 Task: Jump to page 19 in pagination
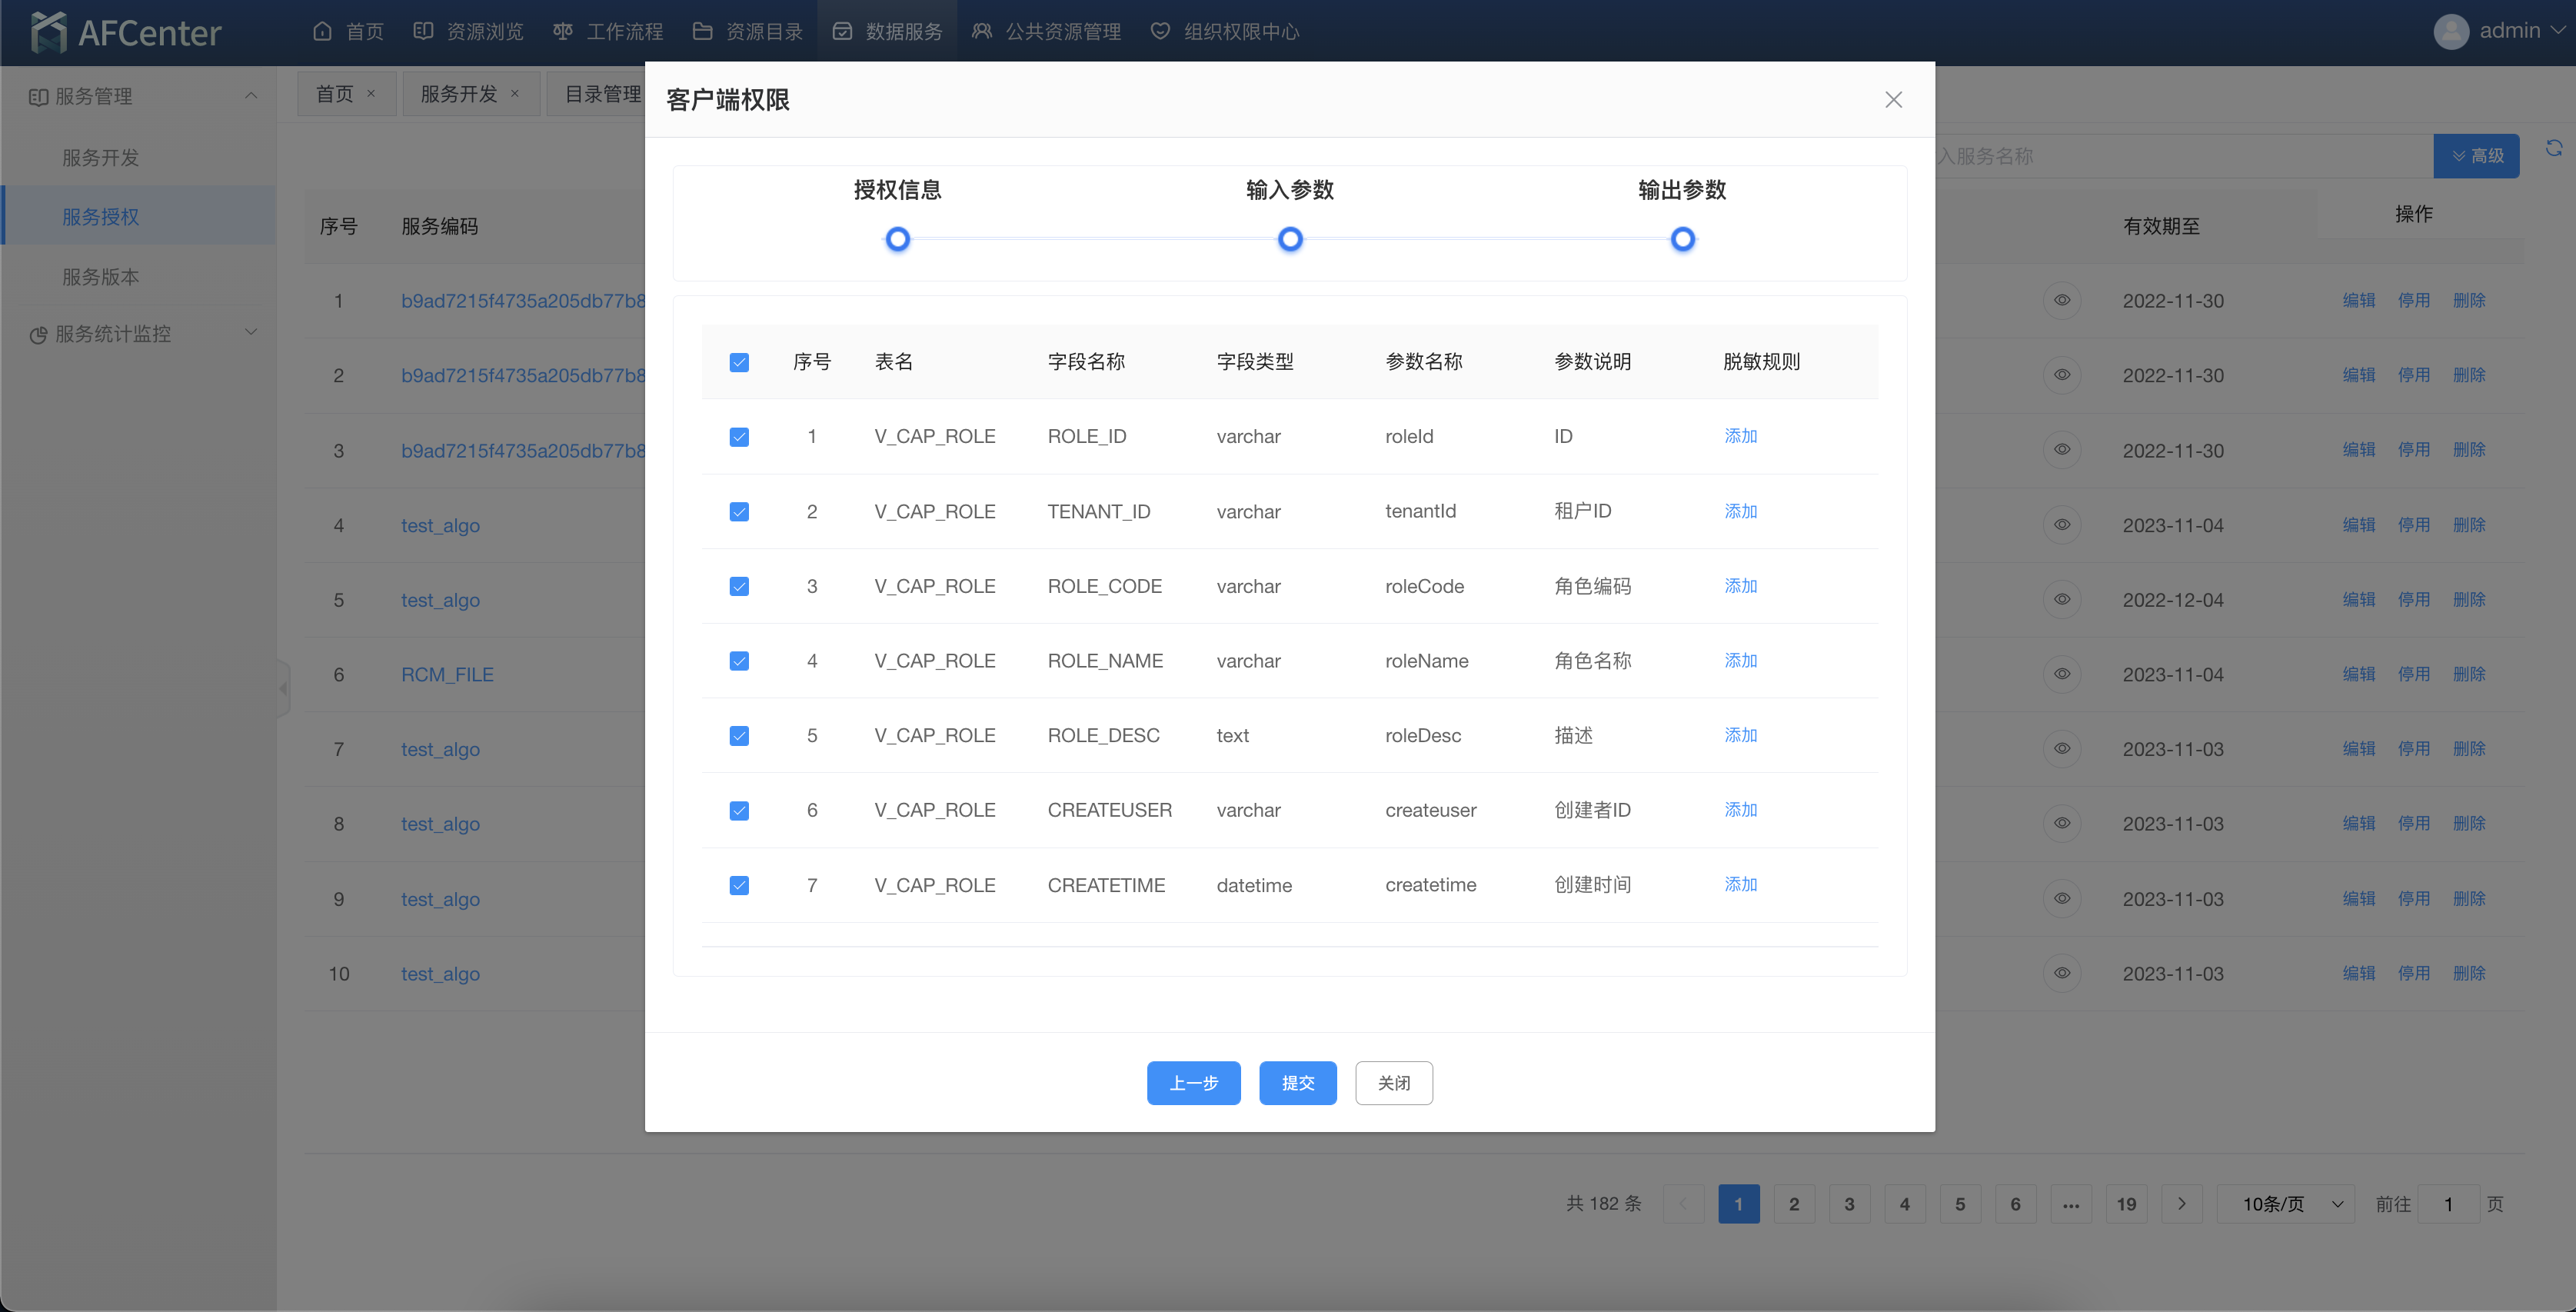pyautogui.click(x=2126, y=1203)
